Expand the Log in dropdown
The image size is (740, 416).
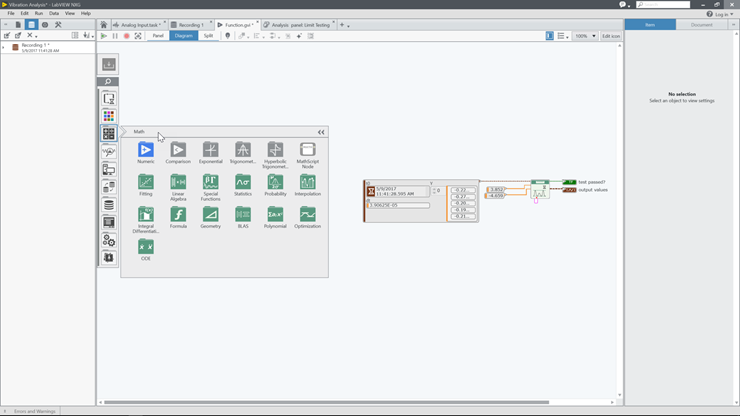(x=722, y=14)
